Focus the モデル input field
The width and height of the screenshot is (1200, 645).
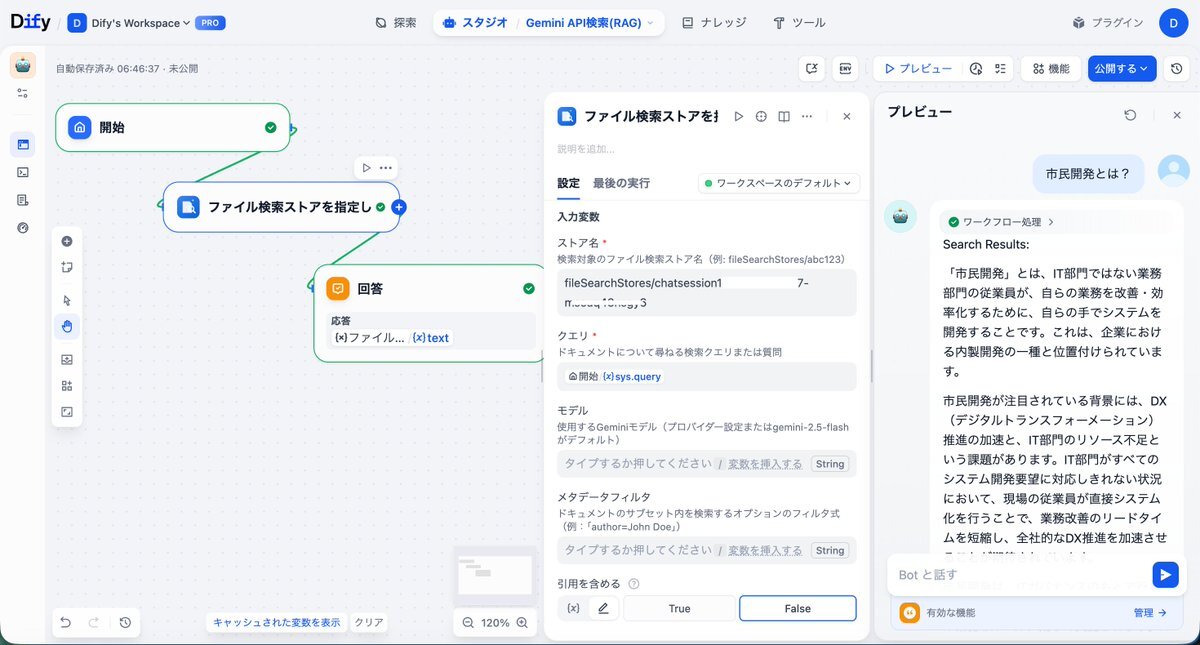[x=706, y=464]
